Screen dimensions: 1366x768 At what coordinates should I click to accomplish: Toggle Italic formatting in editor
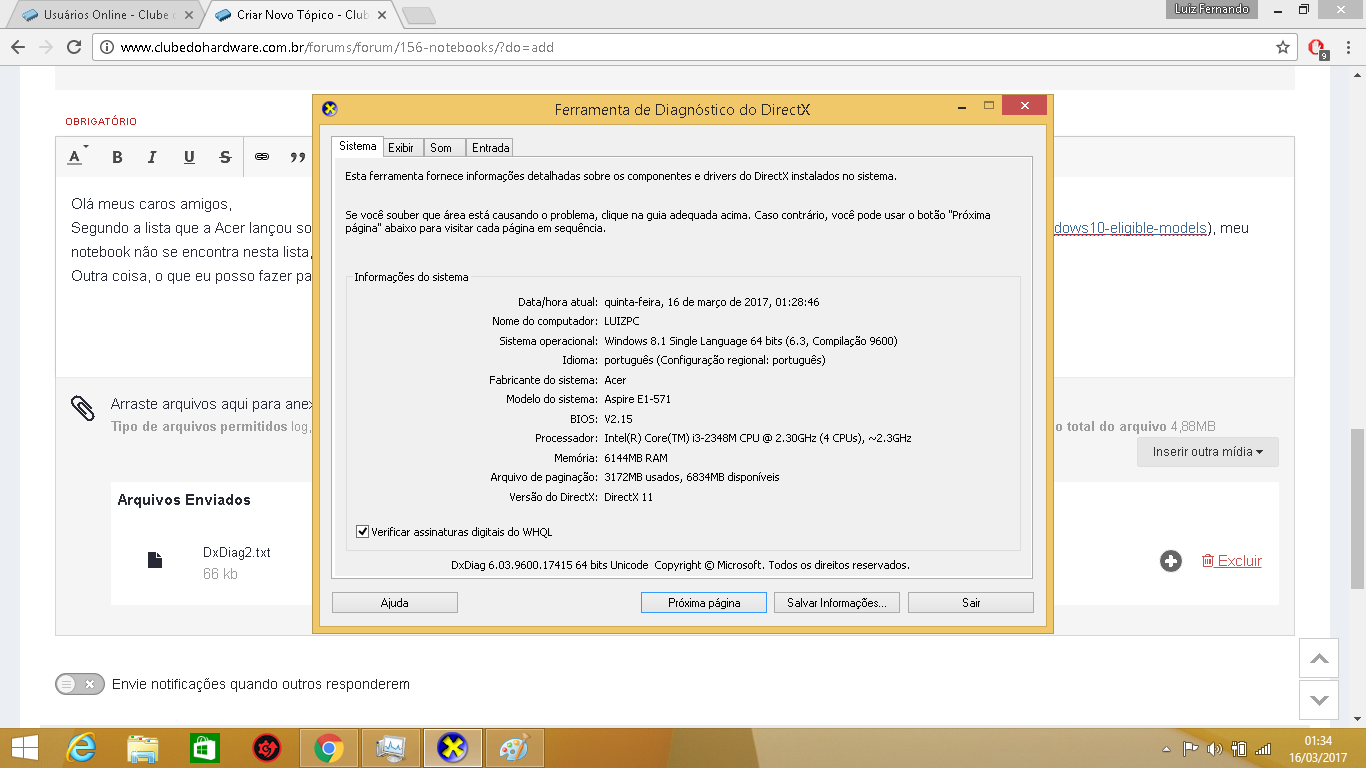[152, 157]
